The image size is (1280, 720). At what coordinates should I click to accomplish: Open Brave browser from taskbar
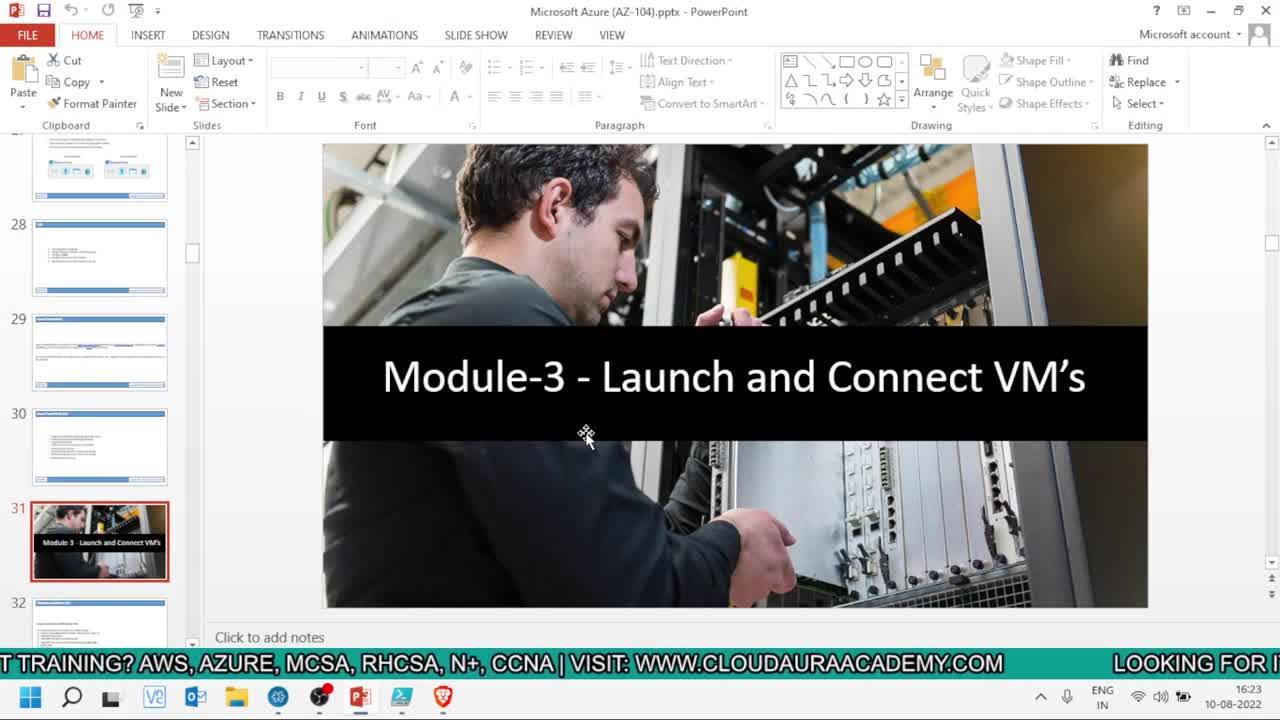(x=443, y=697)
